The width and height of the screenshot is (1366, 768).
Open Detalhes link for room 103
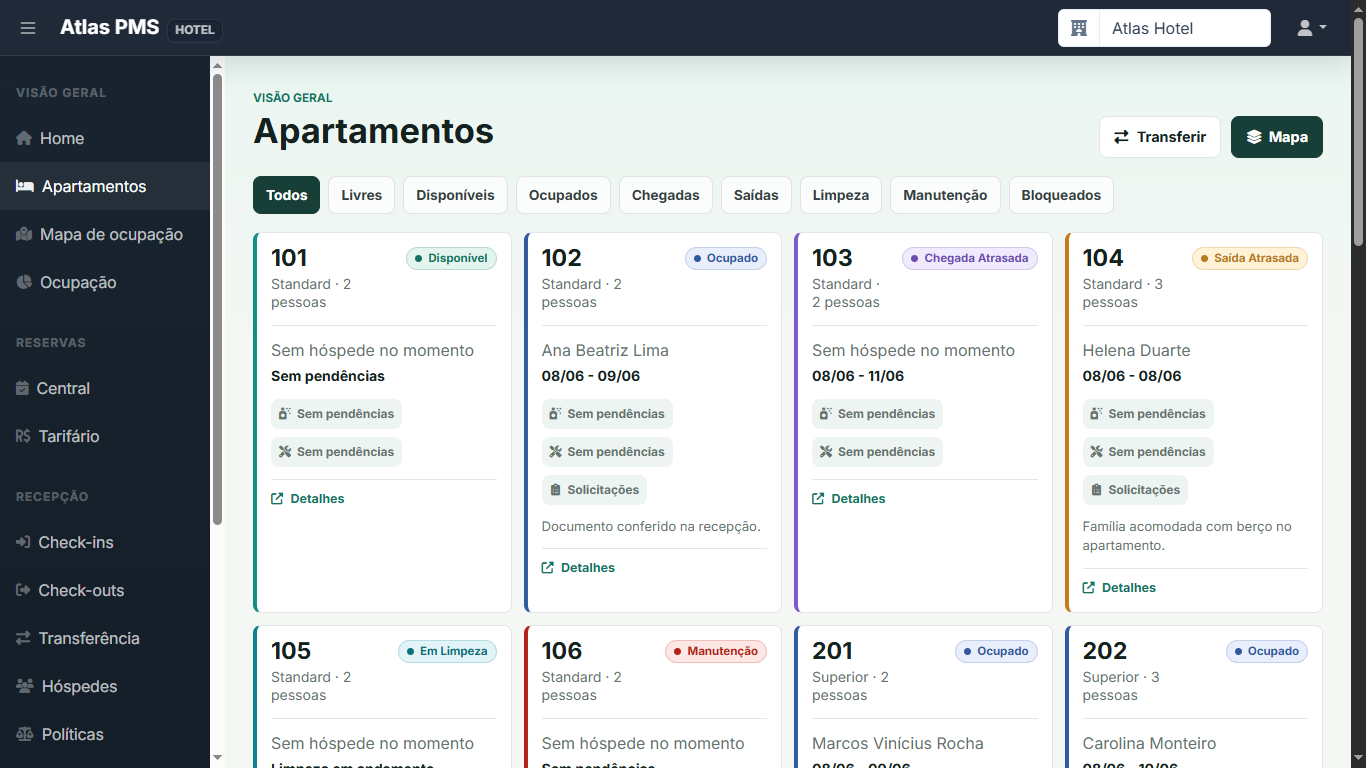(849, 498)
